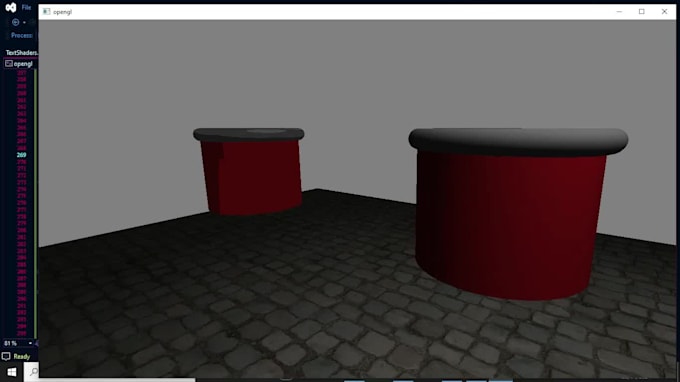Screen dimensions: 680x382
Task: Switch to the TextShaders file tab
Action: pos(21,52)
